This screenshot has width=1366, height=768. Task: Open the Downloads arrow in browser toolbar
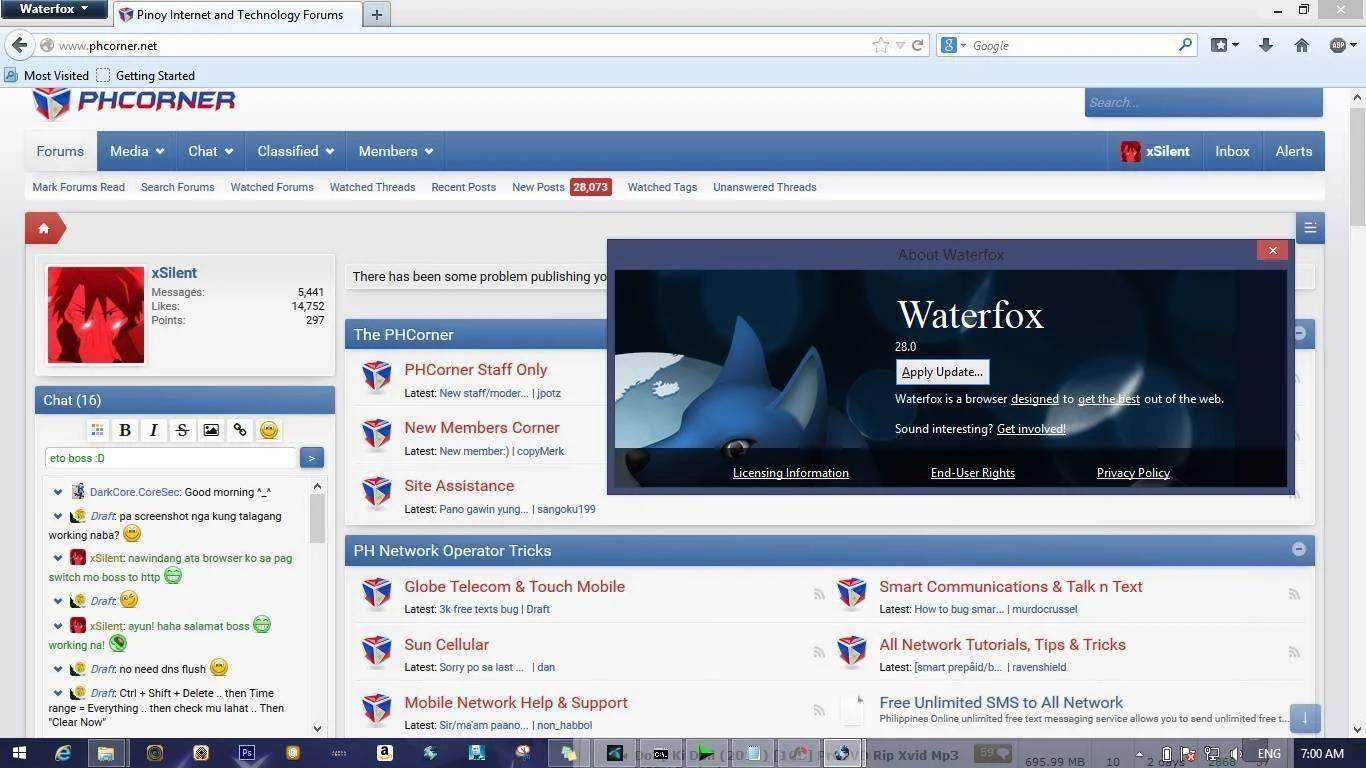[1265, 45]
